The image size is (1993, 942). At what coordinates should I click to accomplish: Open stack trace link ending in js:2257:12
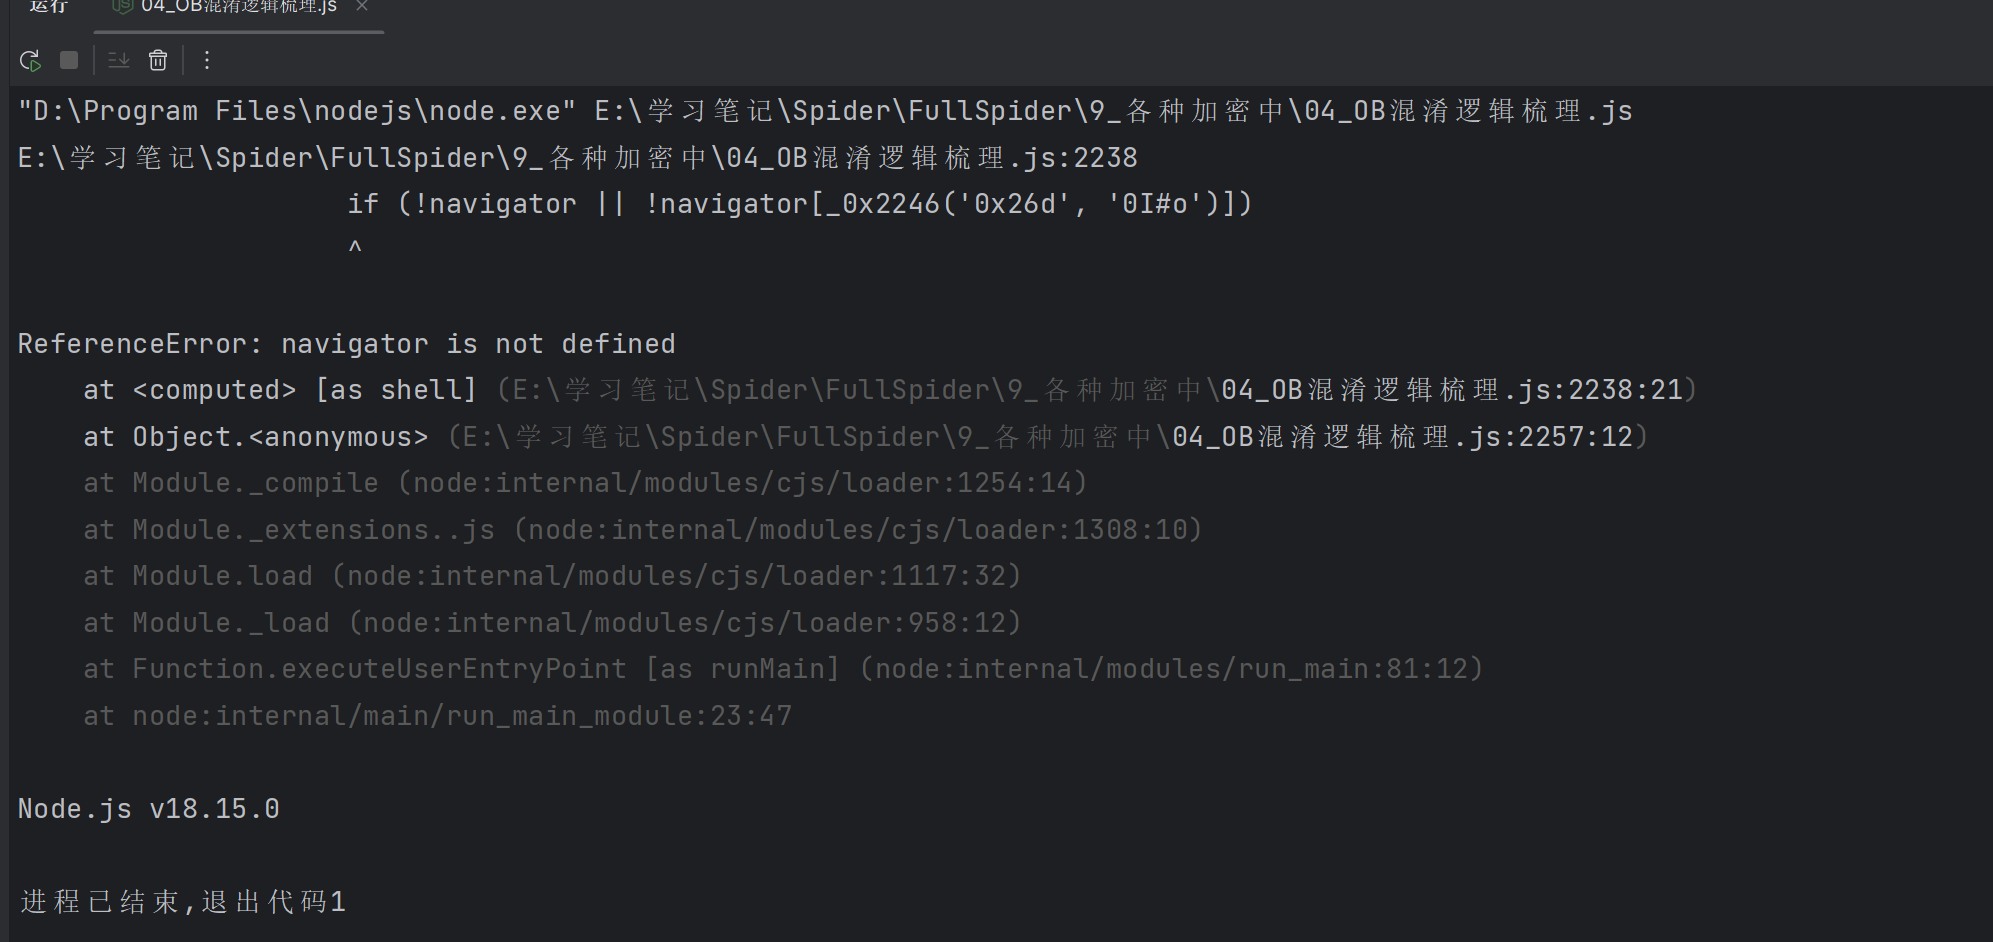pyautogui.click(x=1048, y=437)
